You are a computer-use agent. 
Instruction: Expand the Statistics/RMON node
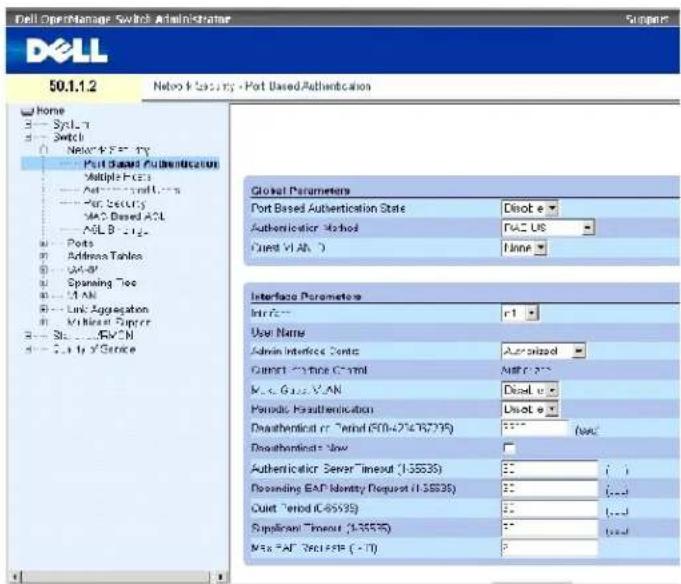tap(28, 336)
